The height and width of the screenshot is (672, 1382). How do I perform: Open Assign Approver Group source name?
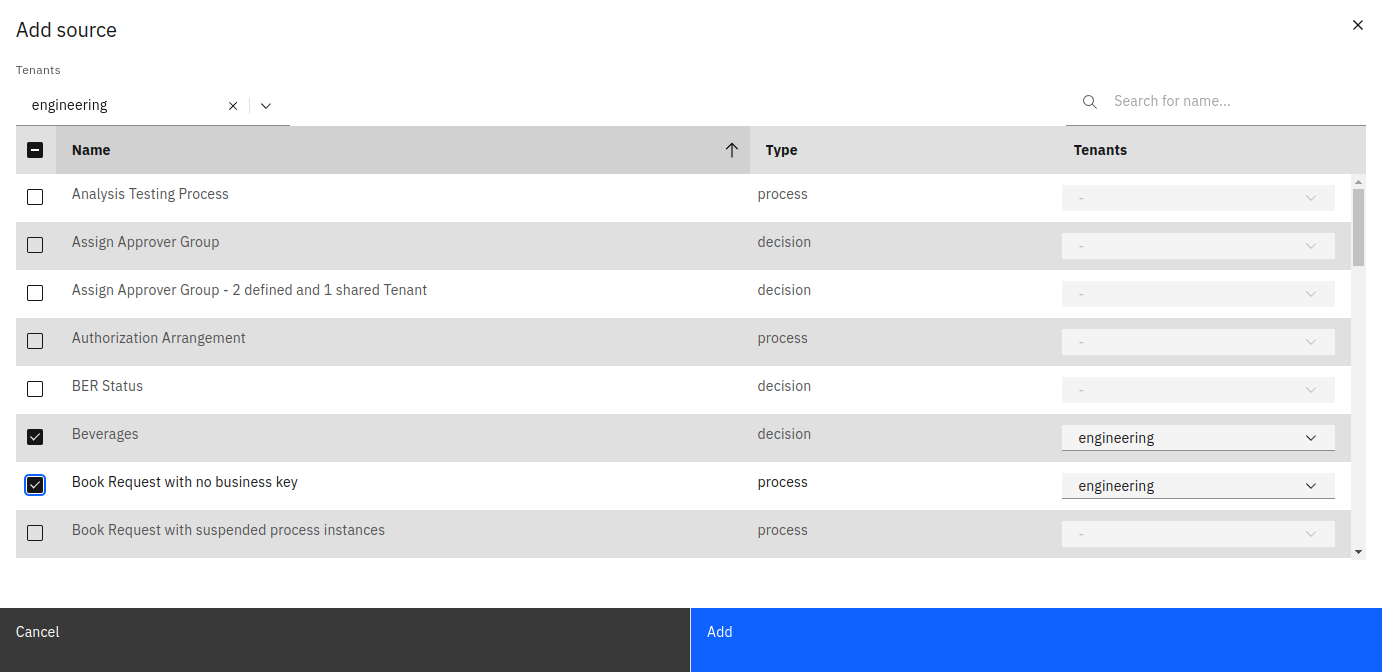point(145,242)
